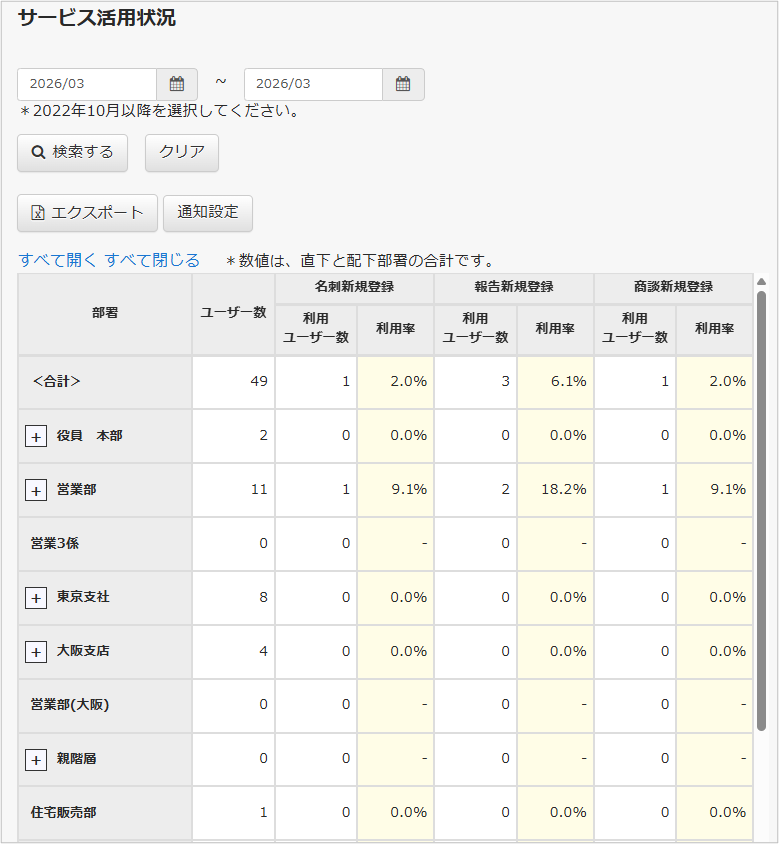Screen dimensions: 779x844
Task: Open calendar picker for end date
Action: 403,84
